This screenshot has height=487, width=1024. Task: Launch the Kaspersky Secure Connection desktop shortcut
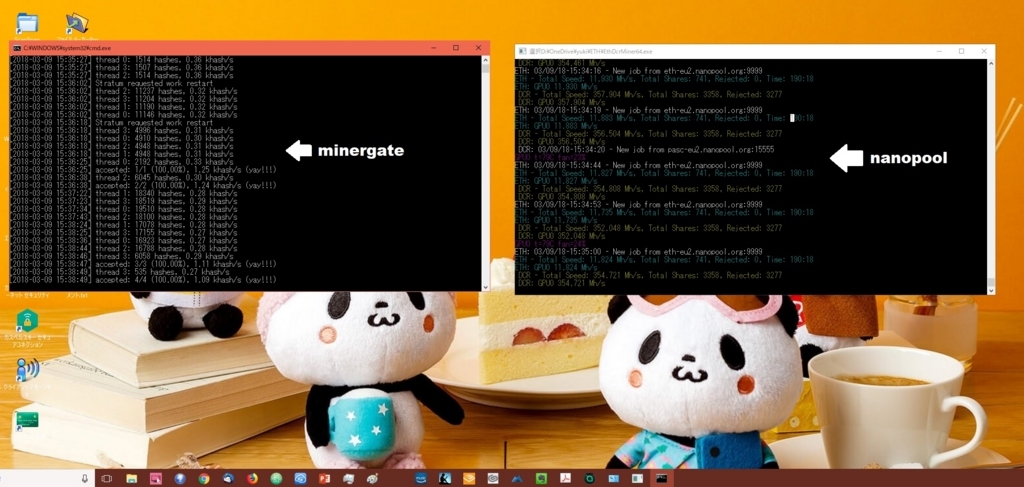27,321
